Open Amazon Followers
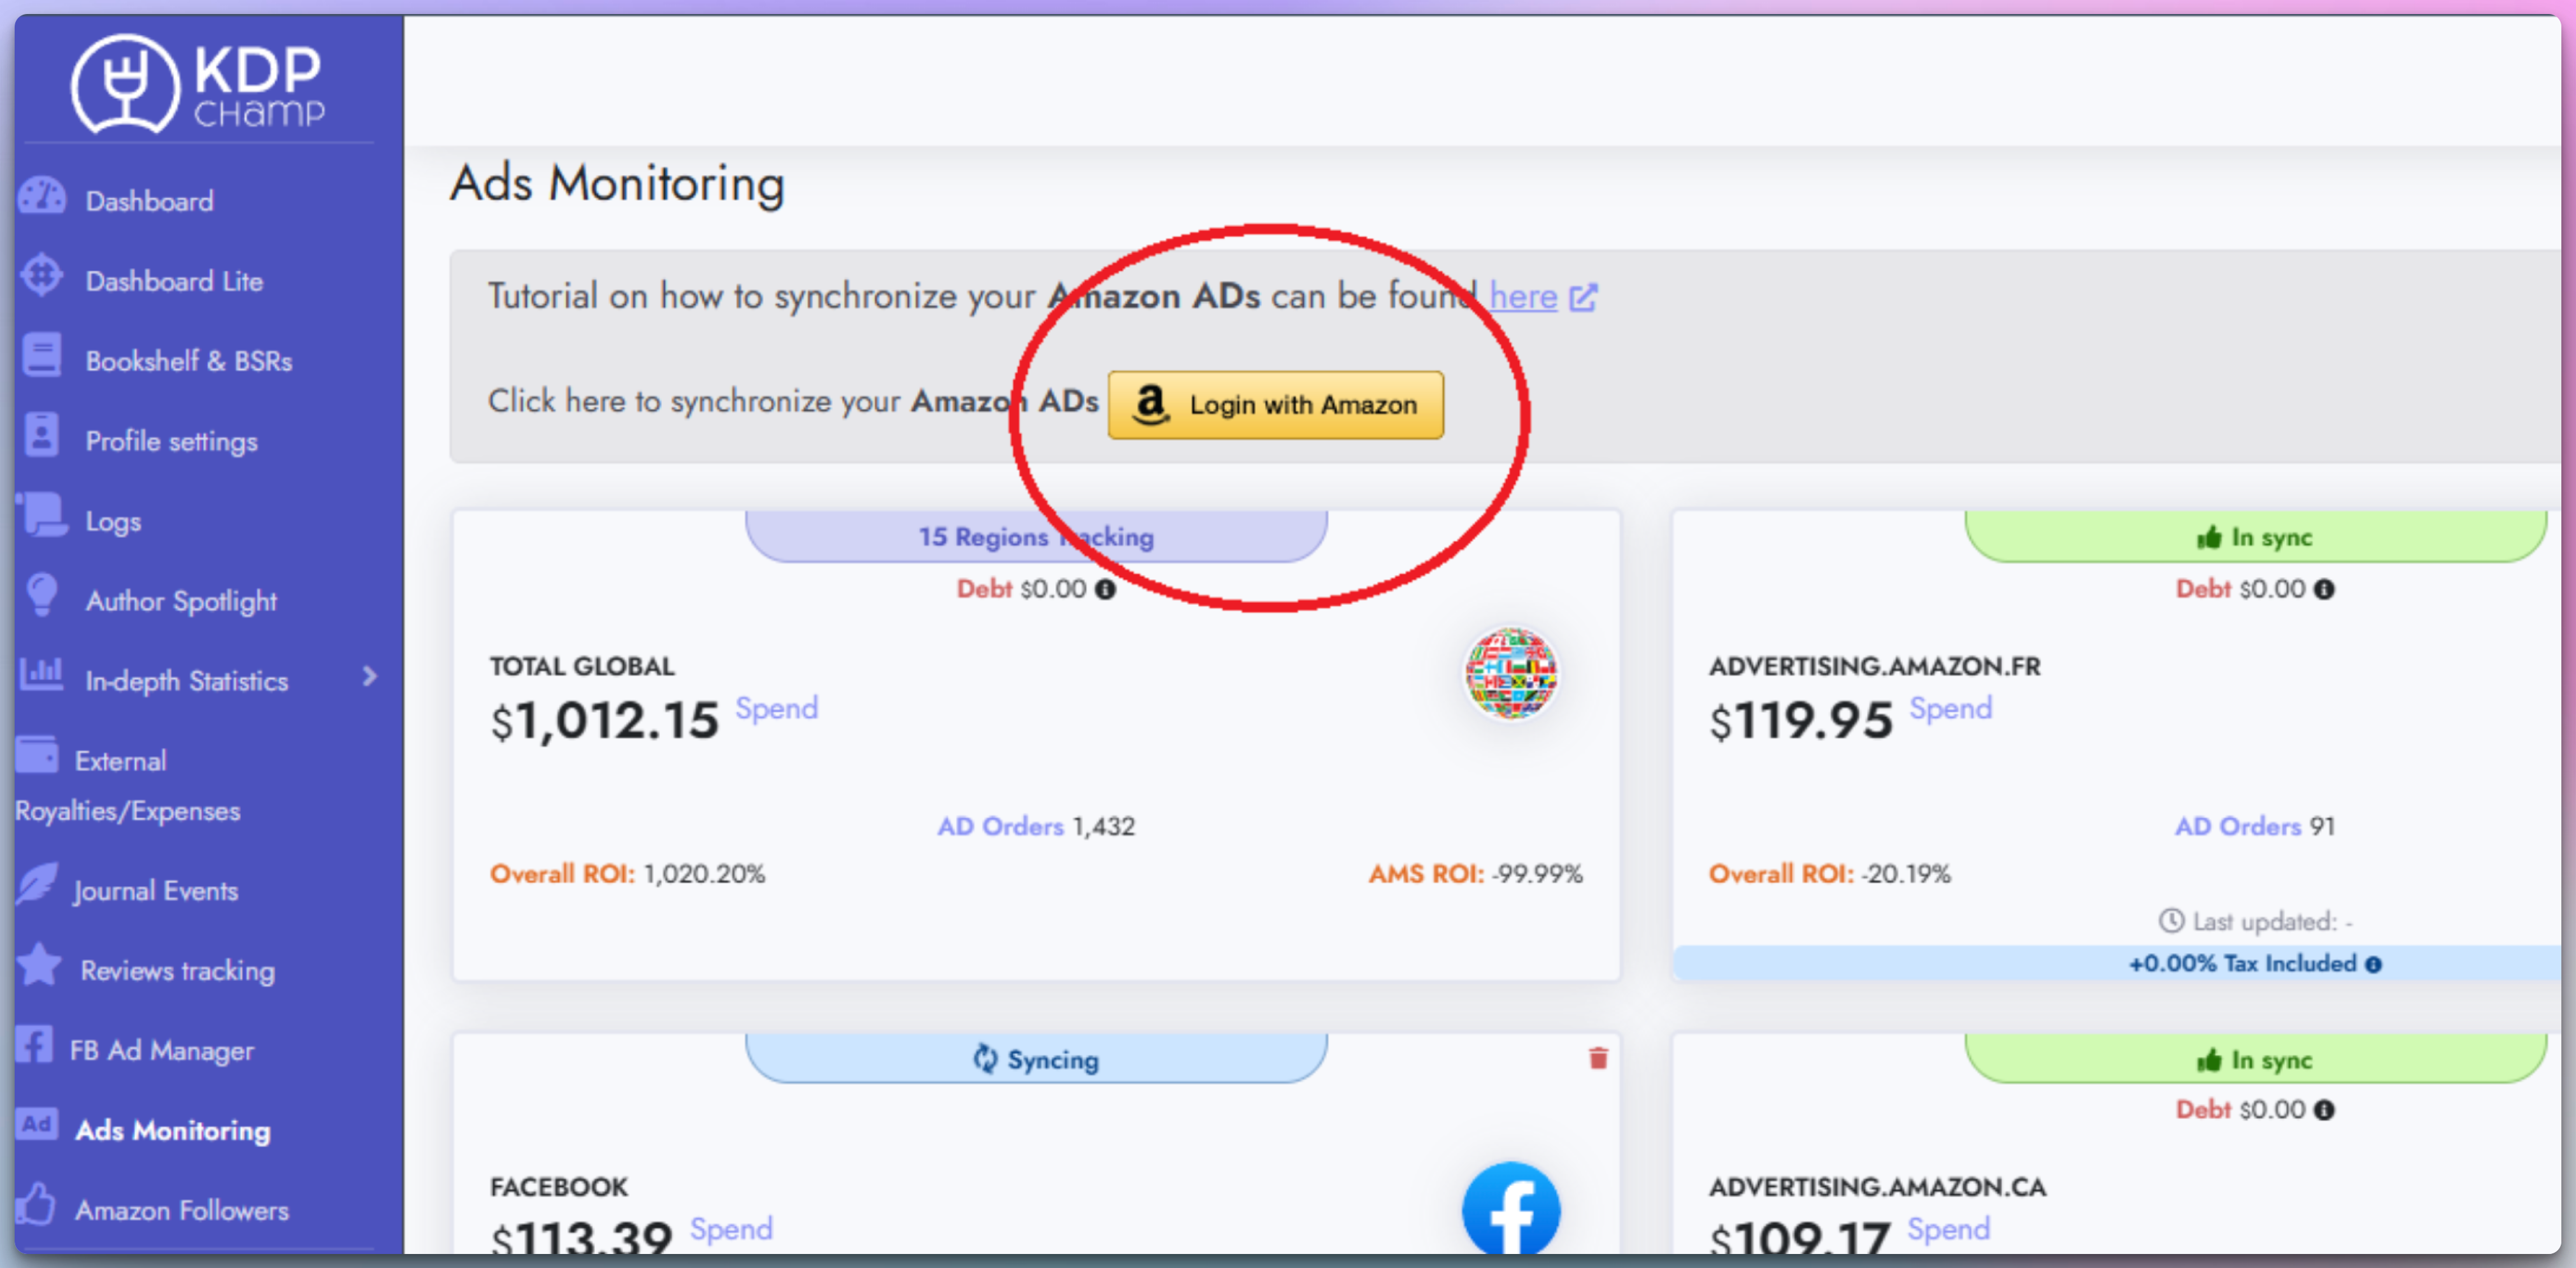Viewport: 2576px width, 1268px height. coord(182,1211)
